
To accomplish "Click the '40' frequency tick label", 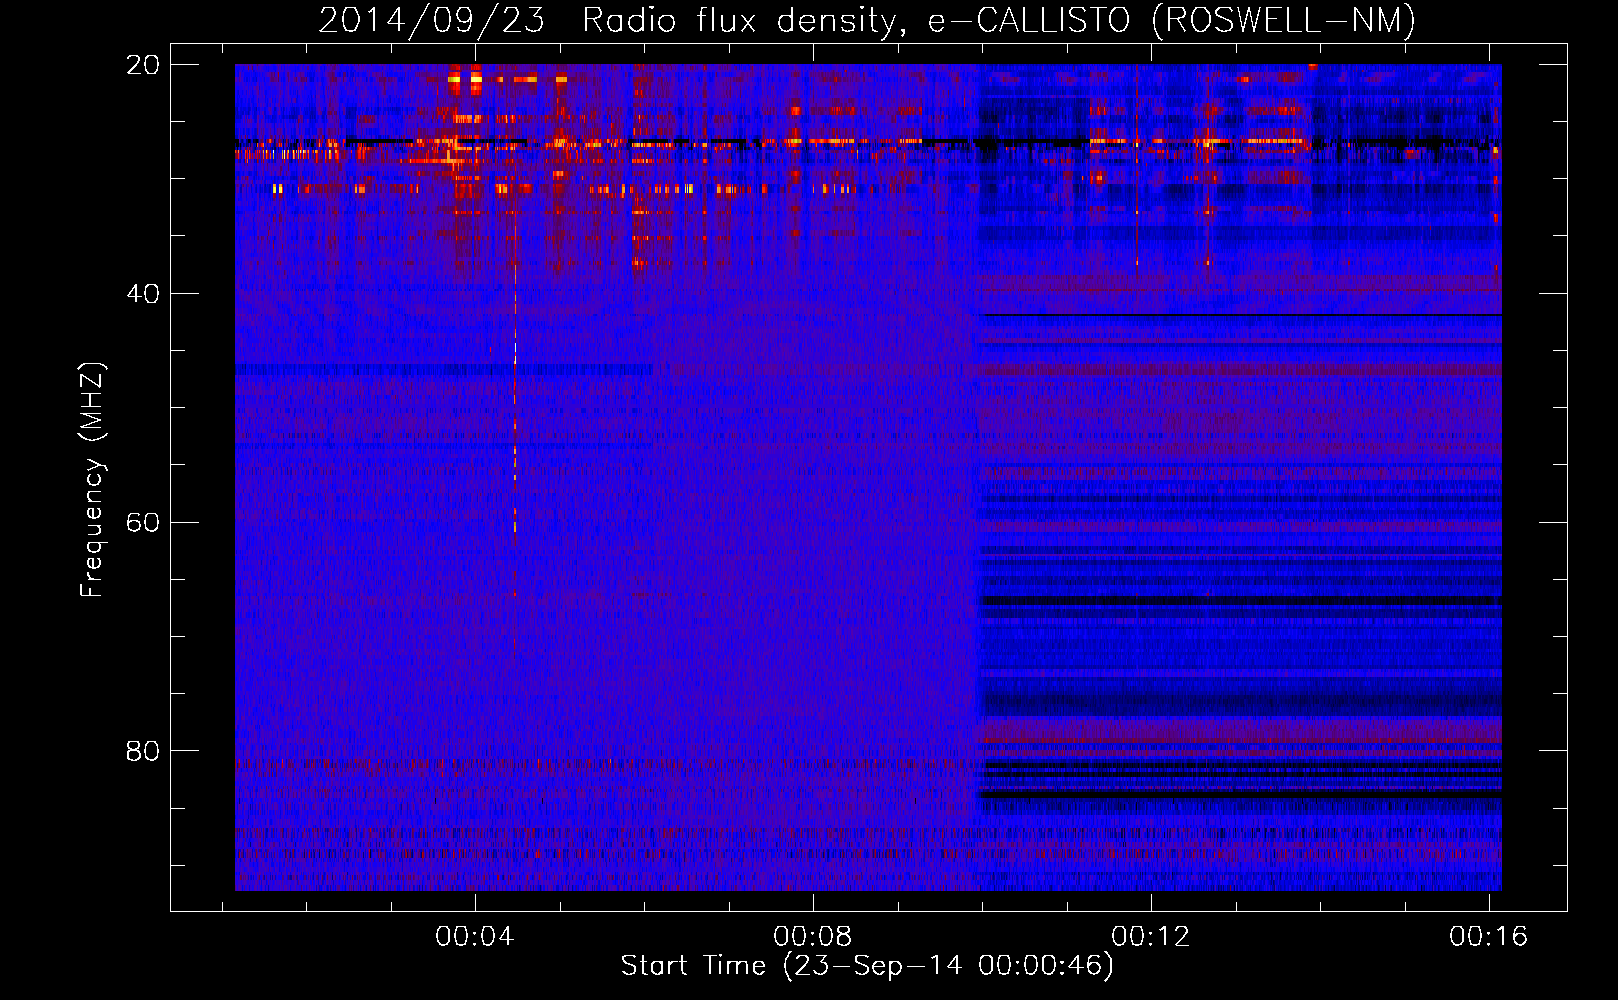I will coord(143,294).
